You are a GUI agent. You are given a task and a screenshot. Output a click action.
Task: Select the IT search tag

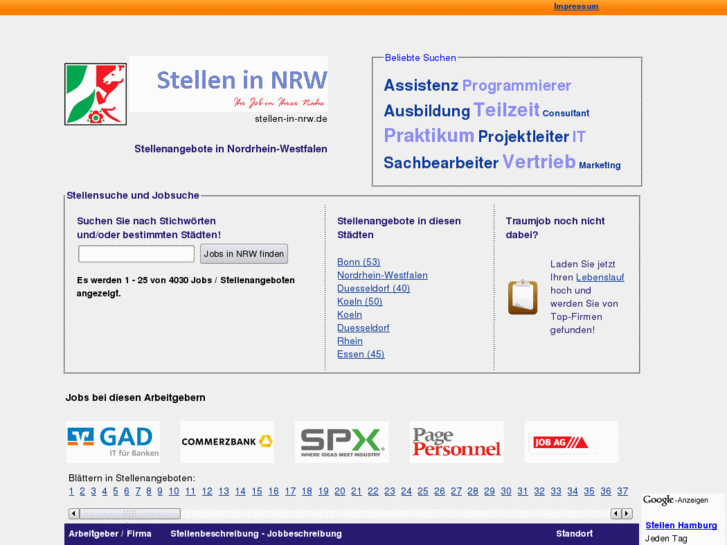coord(579,137)
